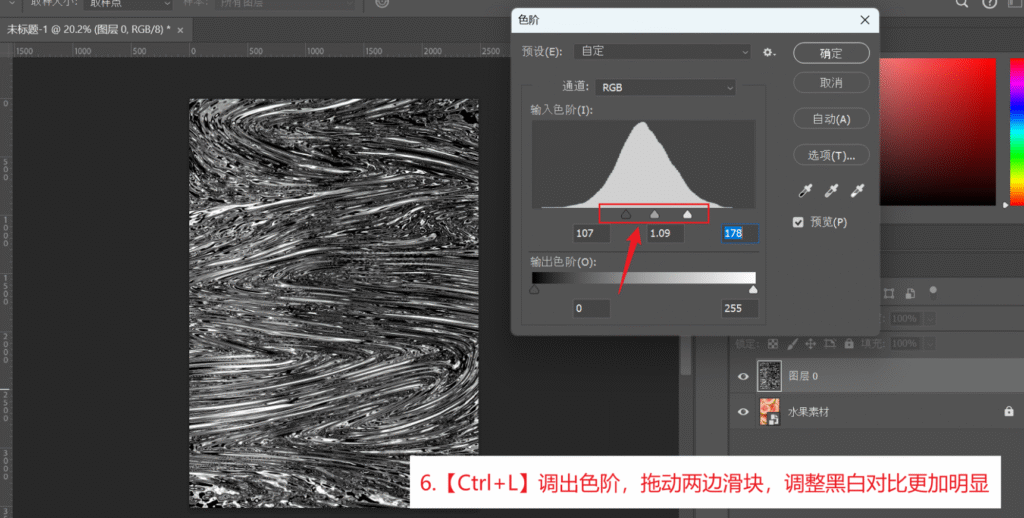1024x518 pixels.
Task: Click prevent artboard auto-nesting lock icon
Action: (x=829, y=344)
